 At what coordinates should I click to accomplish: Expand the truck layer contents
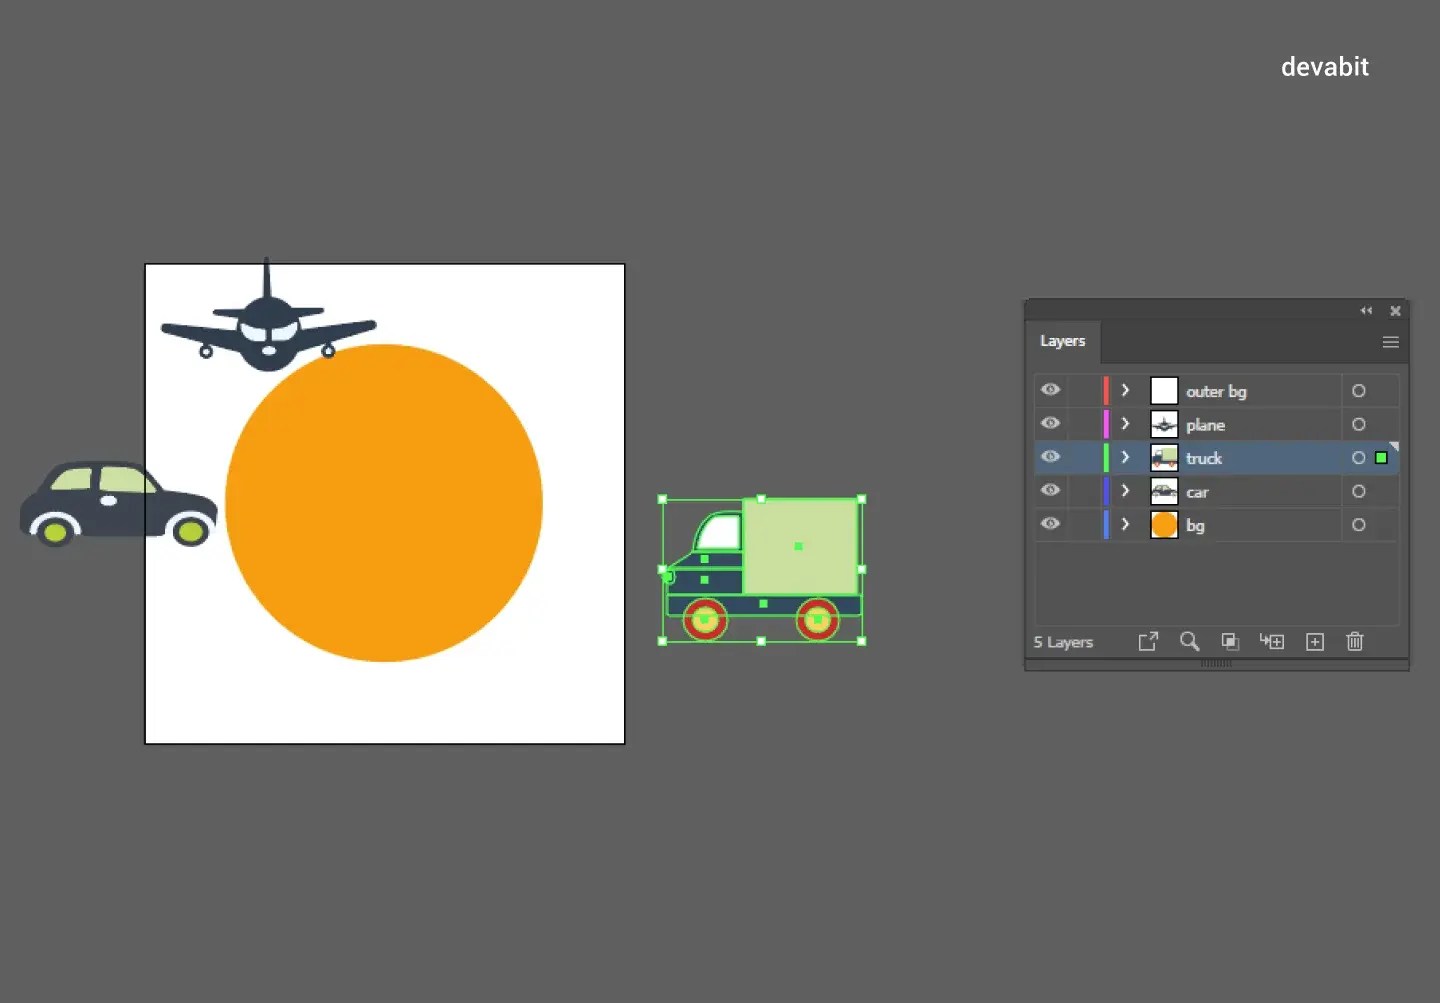point(1125,457)
